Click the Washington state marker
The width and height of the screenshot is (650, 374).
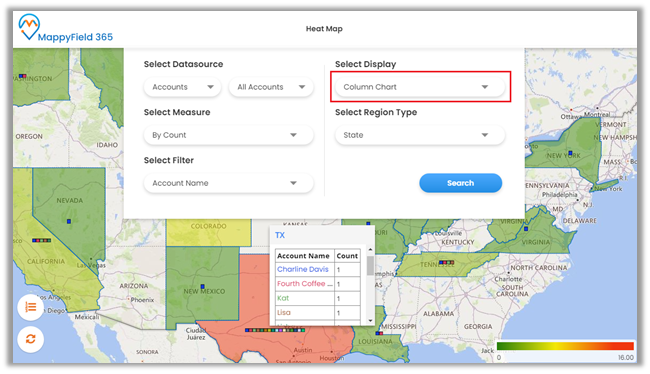(22, 76)
